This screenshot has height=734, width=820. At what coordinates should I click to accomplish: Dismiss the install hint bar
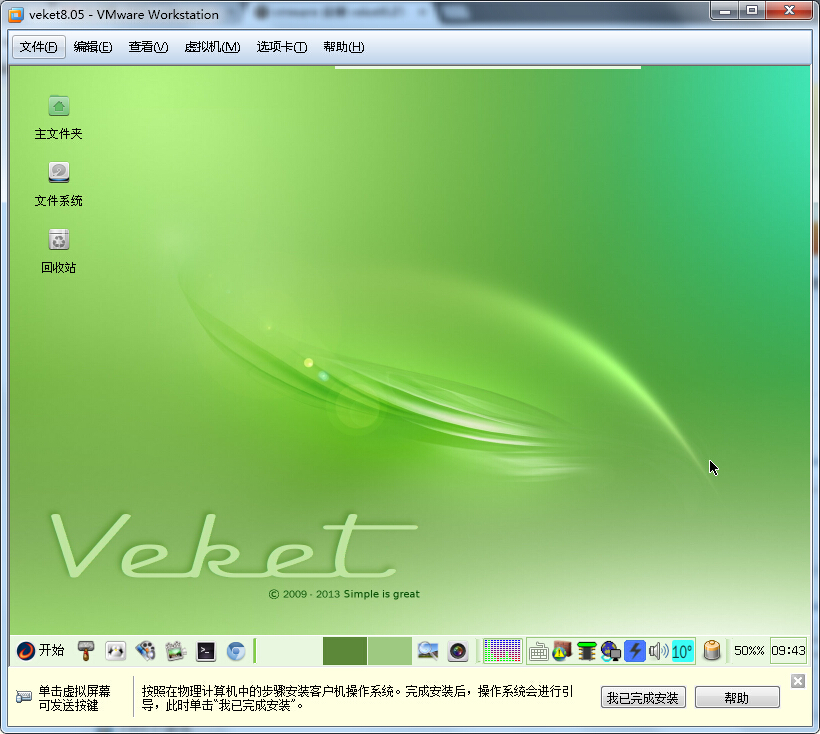click(x=798, y=681)
